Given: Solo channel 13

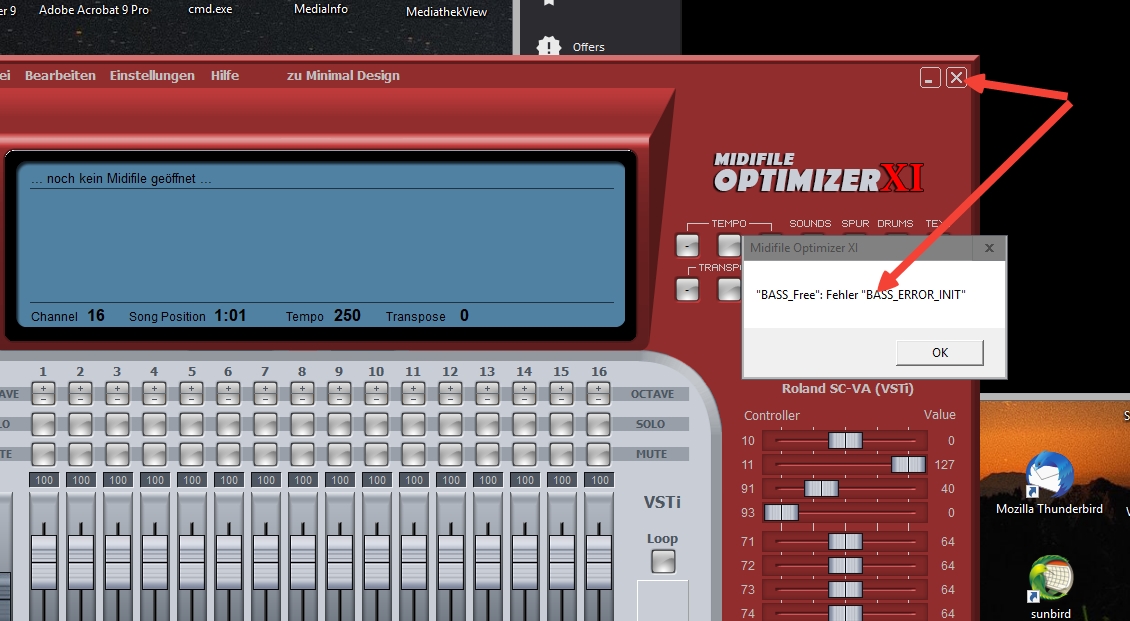Looking at the screenshot, I should coord(488,424).
